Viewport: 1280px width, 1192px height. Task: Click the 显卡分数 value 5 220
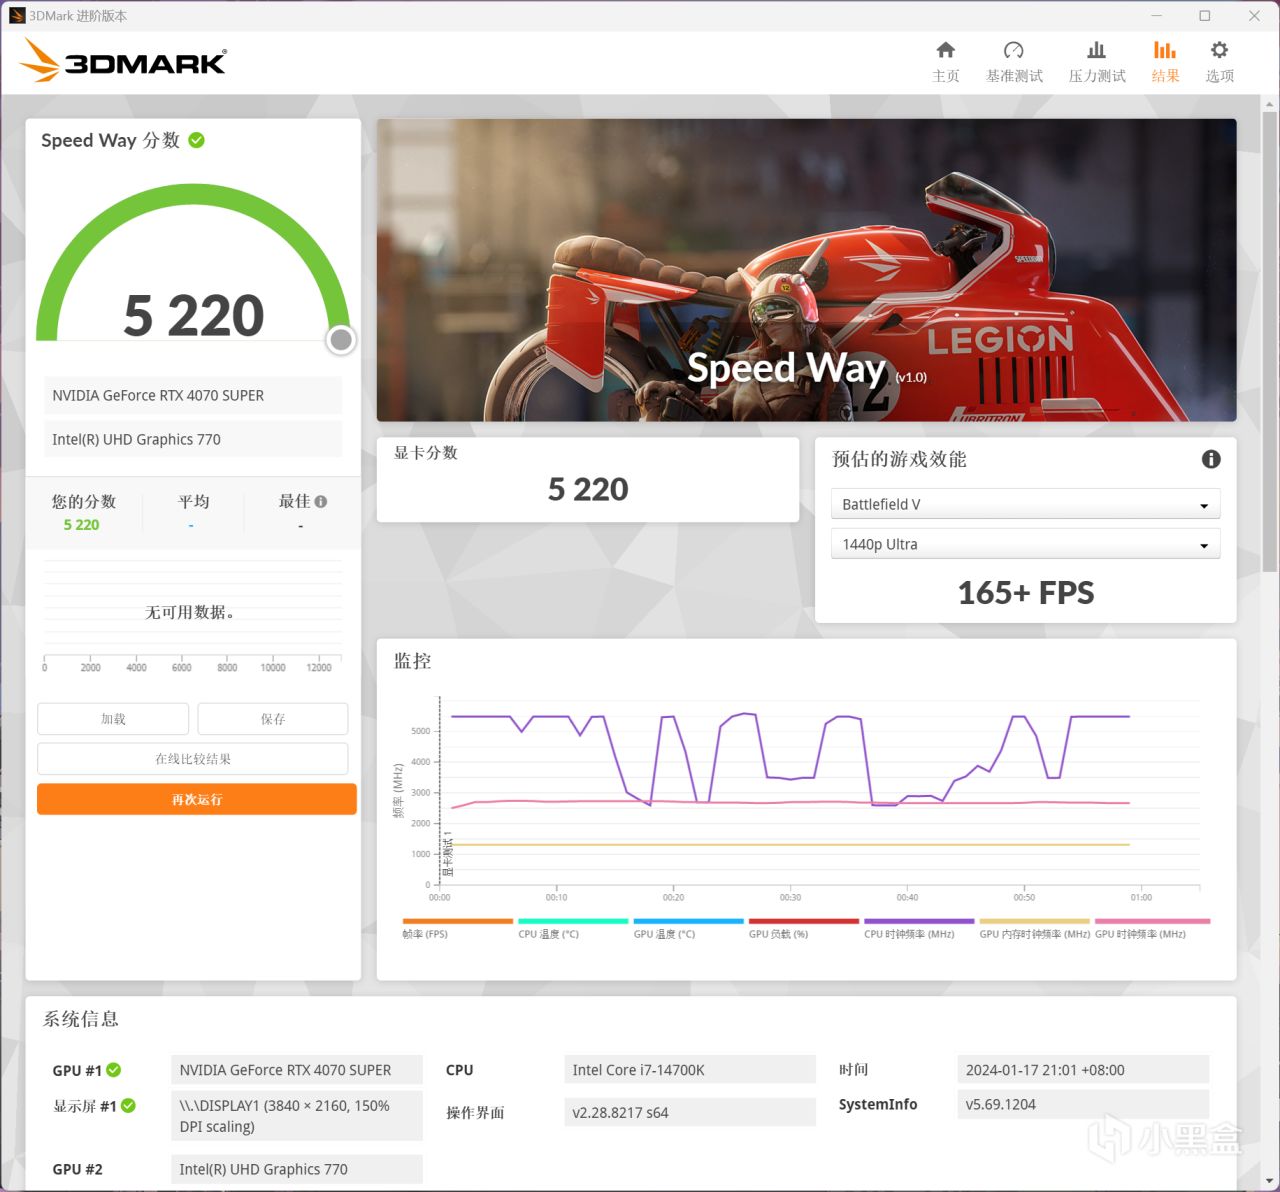tap(588, 489)
